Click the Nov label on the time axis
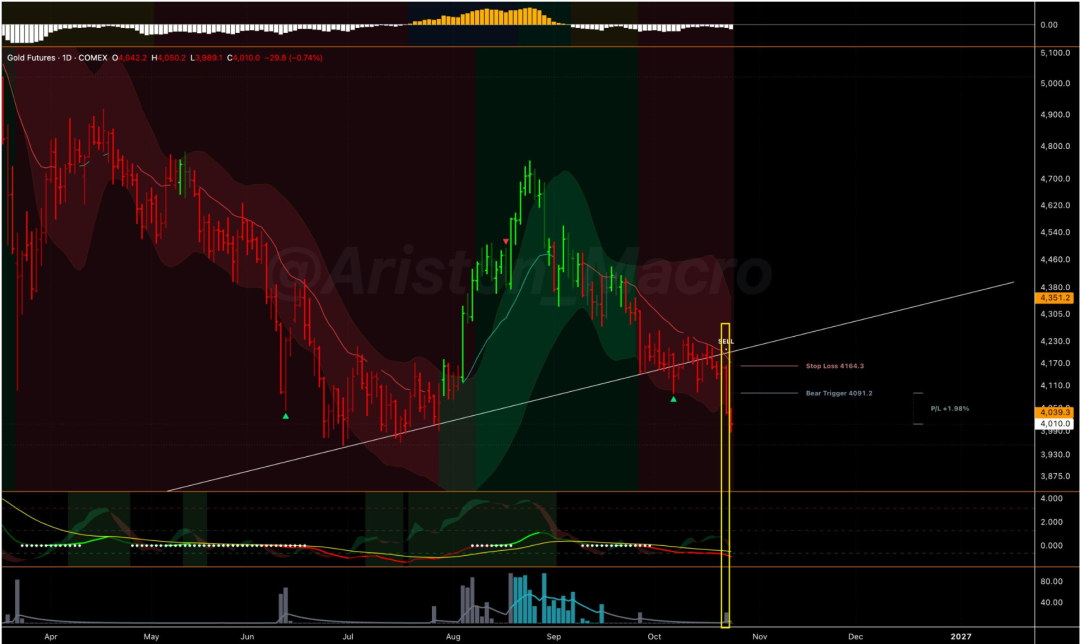This screenshot has width=1080, height=644. (760, 636)
